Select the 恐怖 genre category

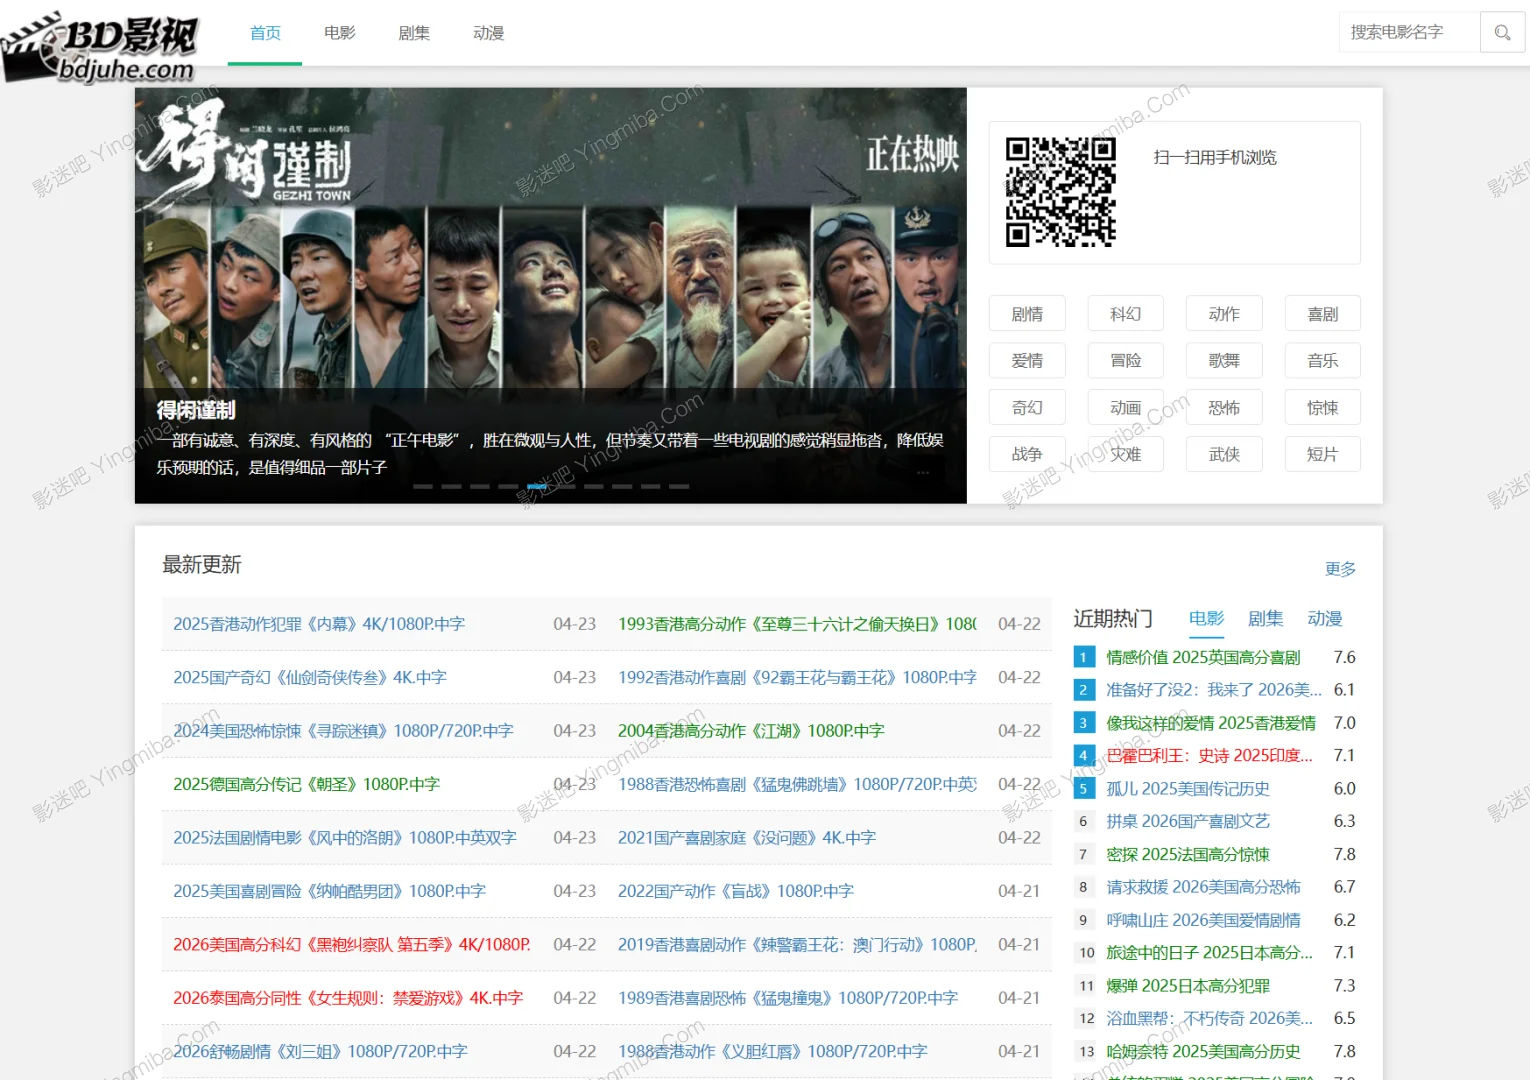(1224, 407)
